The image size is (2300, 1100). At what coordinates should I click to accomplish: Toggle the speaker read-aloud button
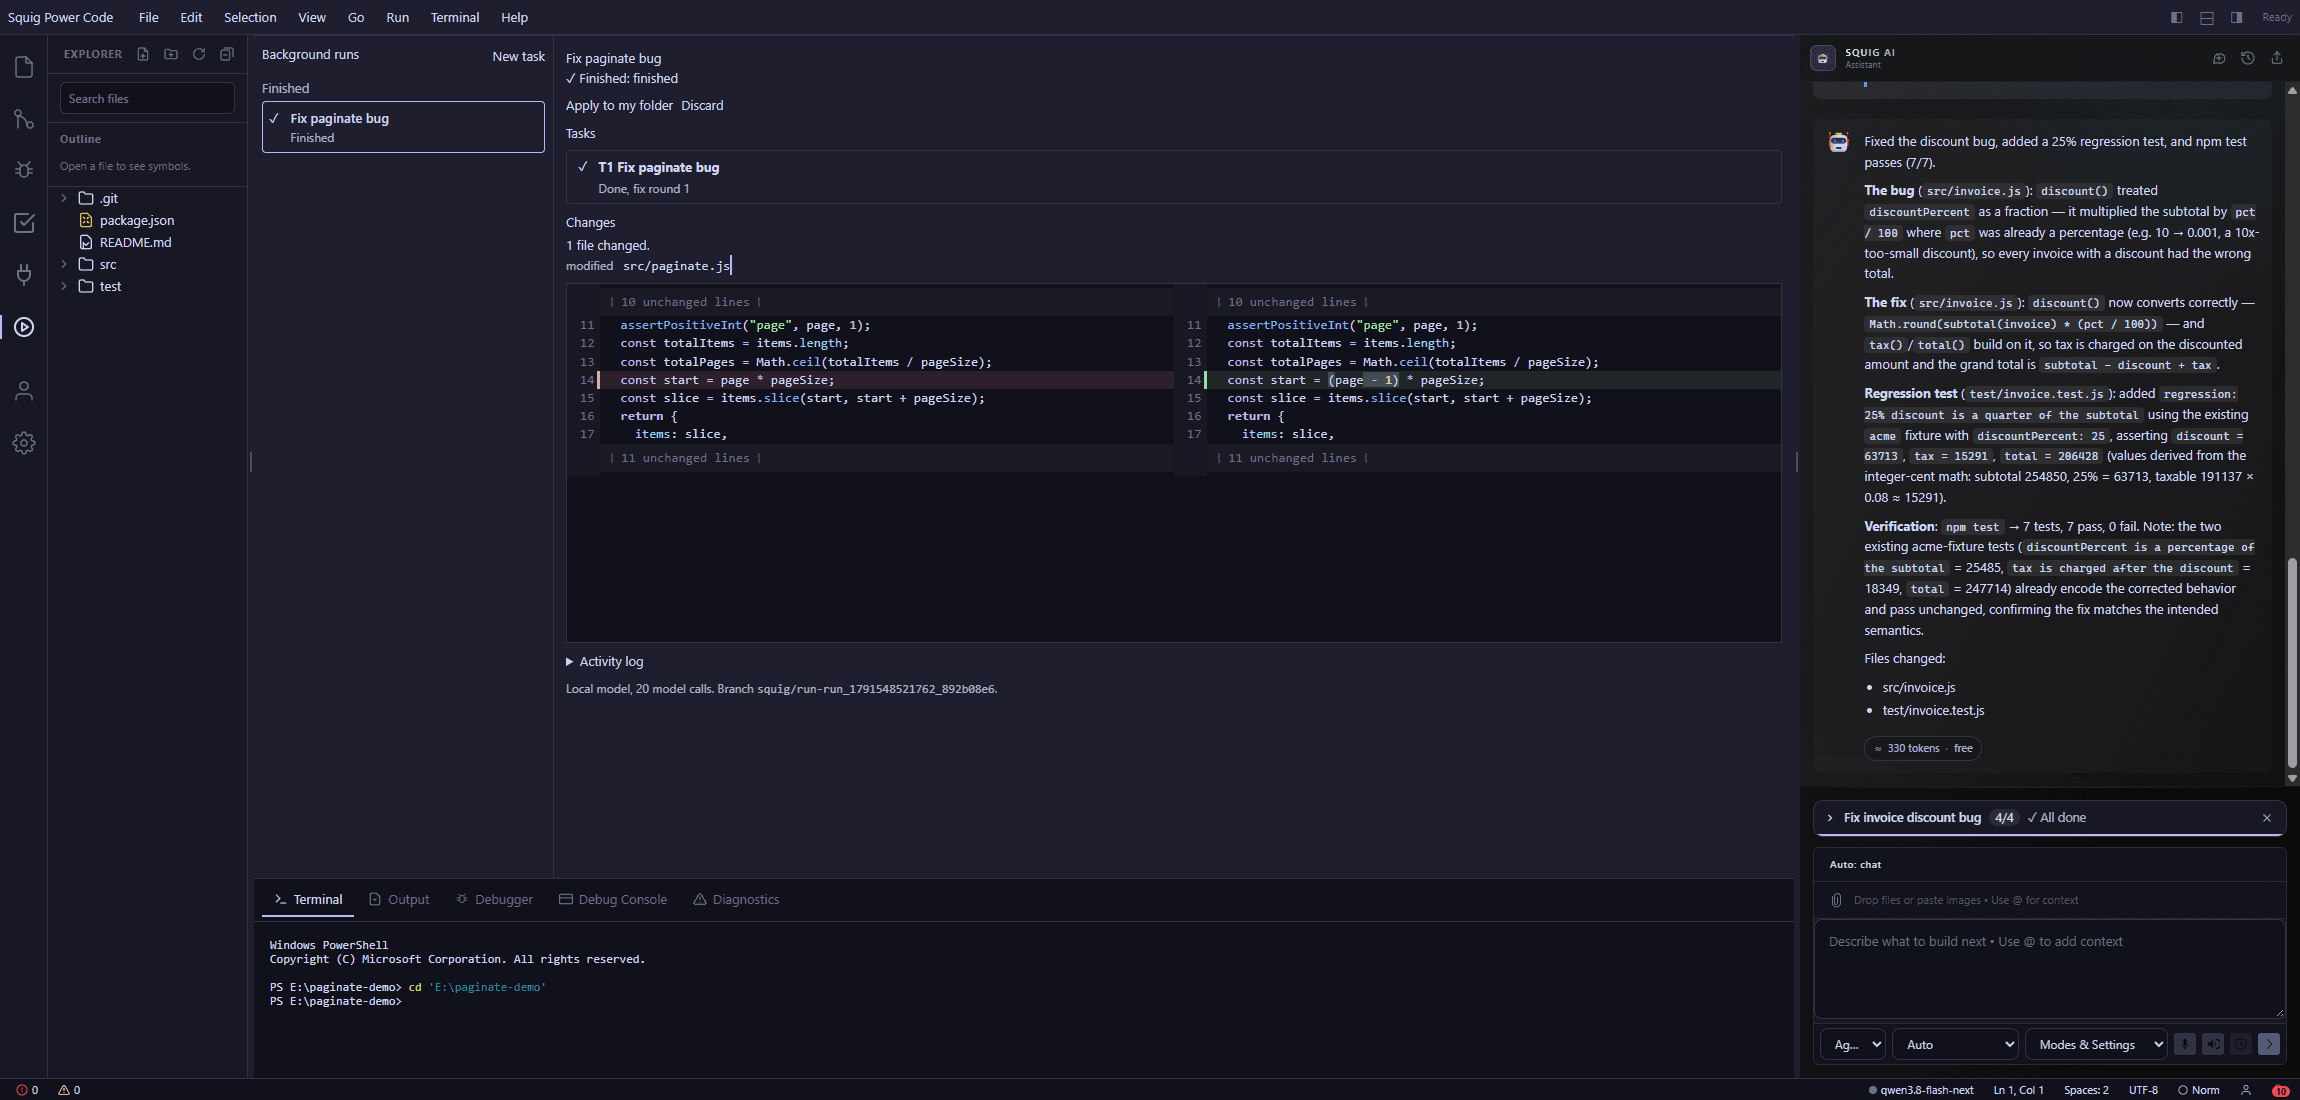(2213, 1044)
